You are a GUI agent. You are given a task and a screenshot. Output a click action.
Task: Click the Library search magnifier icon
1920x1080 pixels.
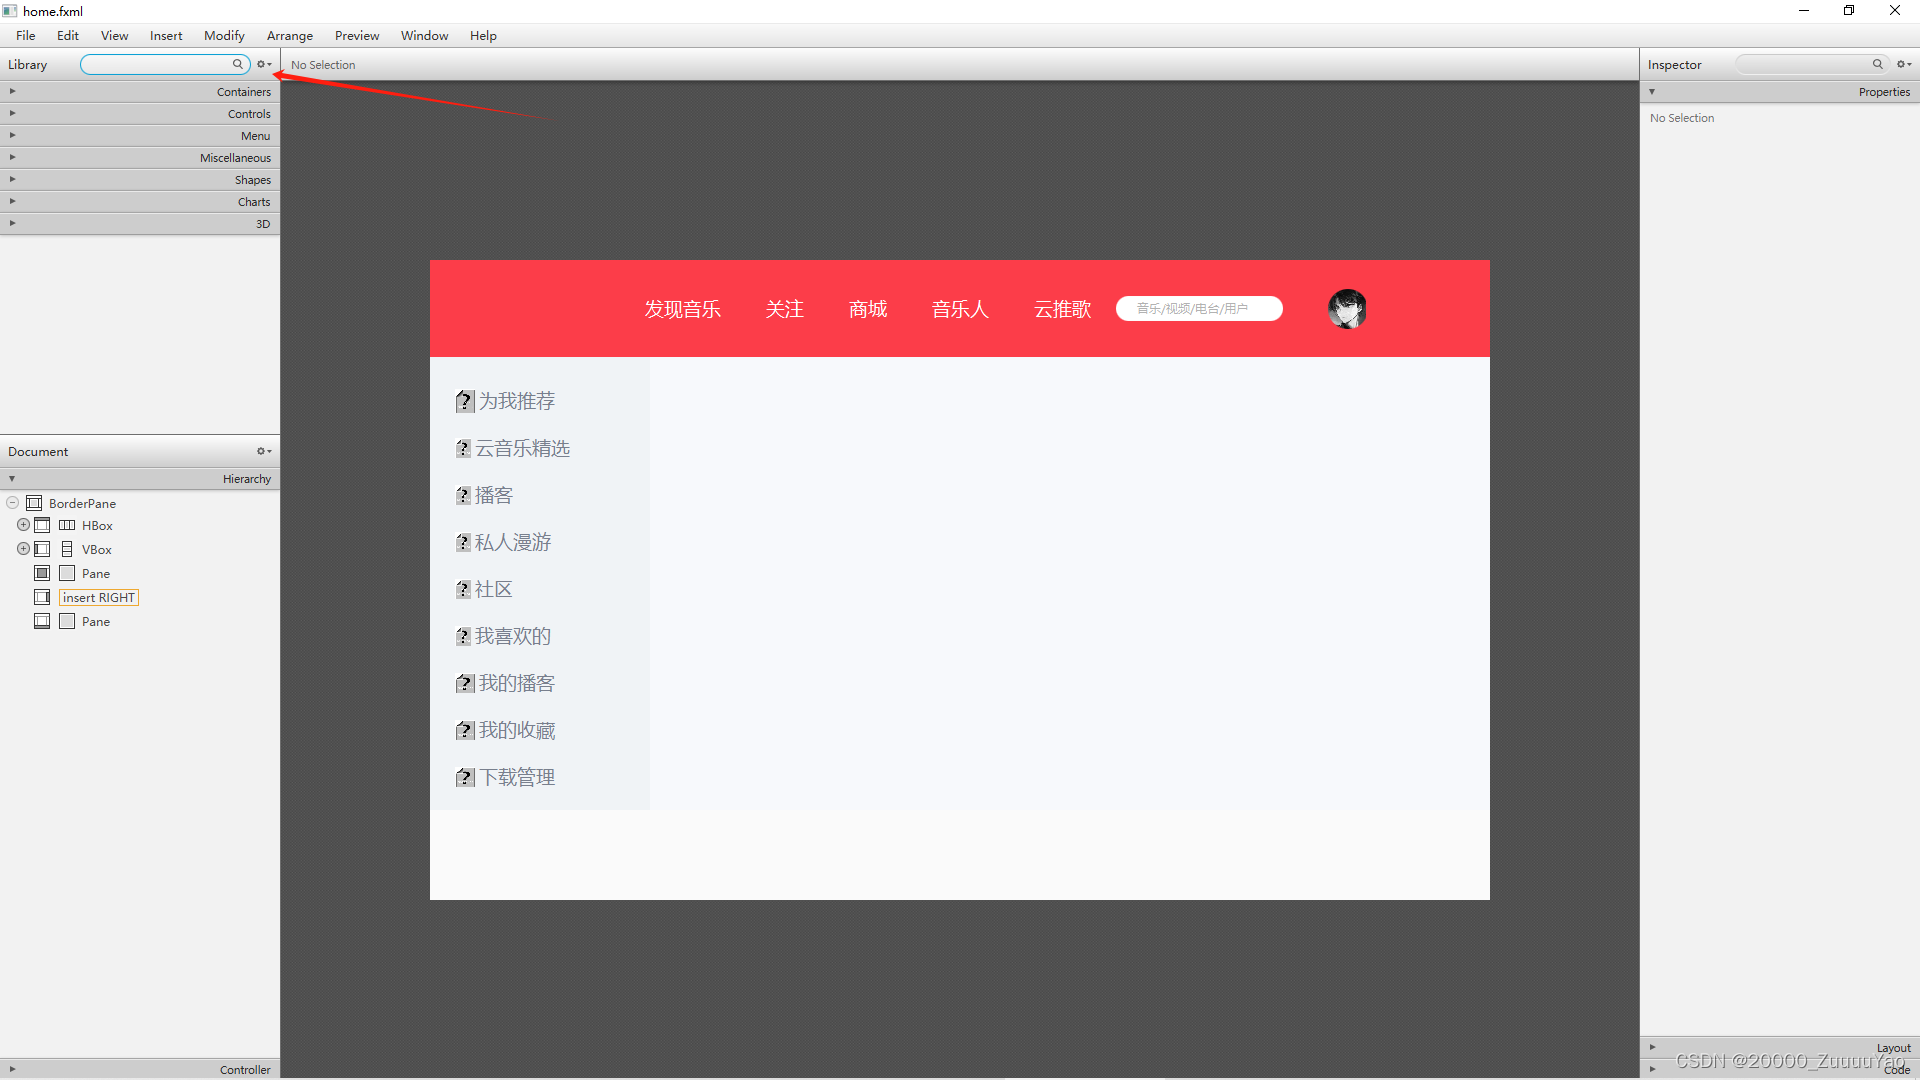point(238,64)
